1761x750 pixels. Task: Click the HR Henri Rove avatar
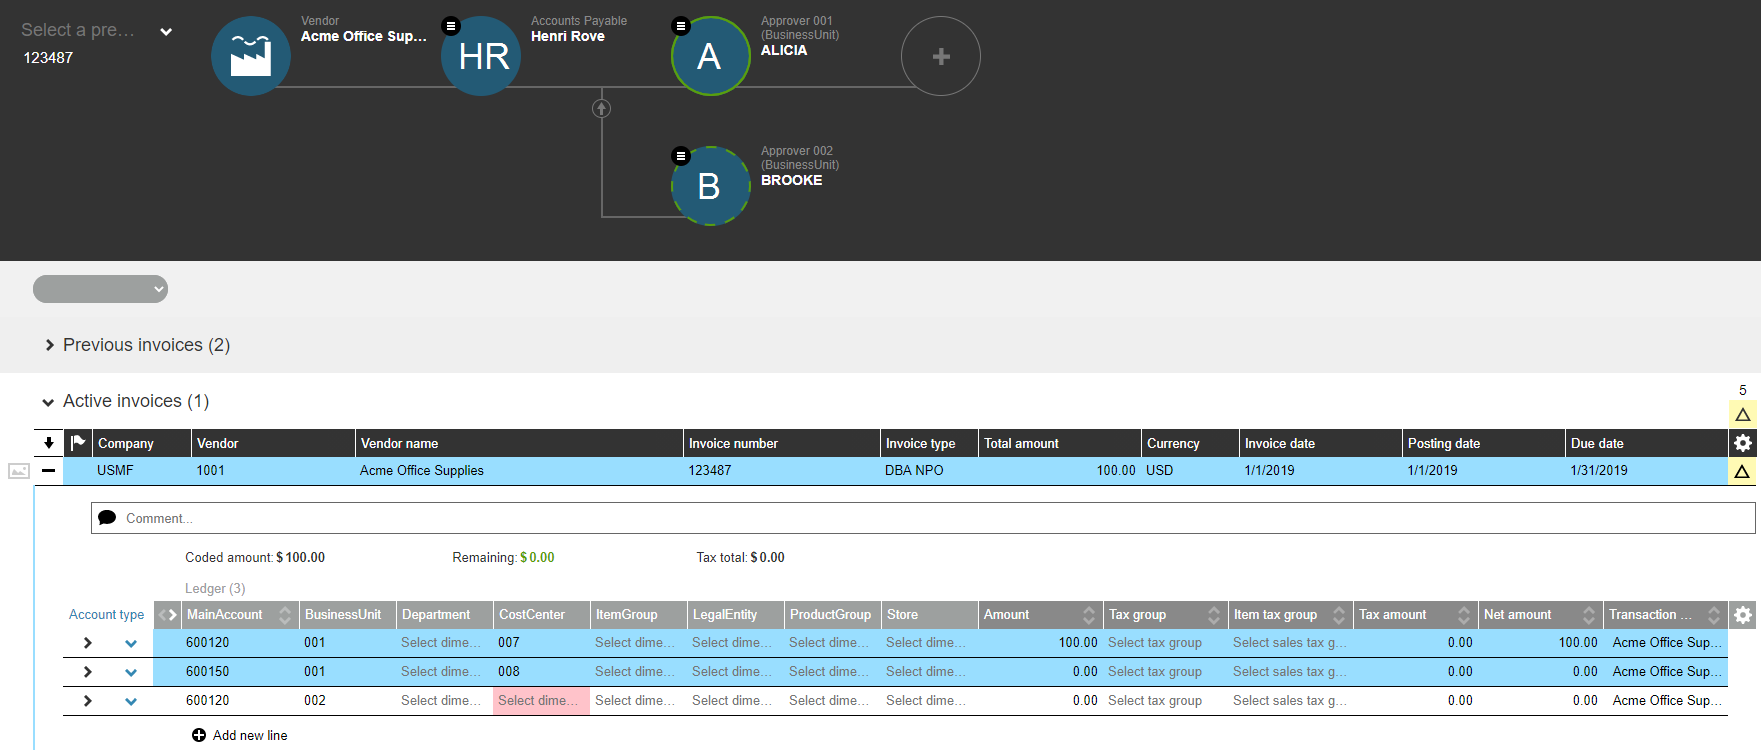pyautogui.click(x=481, y=56)
